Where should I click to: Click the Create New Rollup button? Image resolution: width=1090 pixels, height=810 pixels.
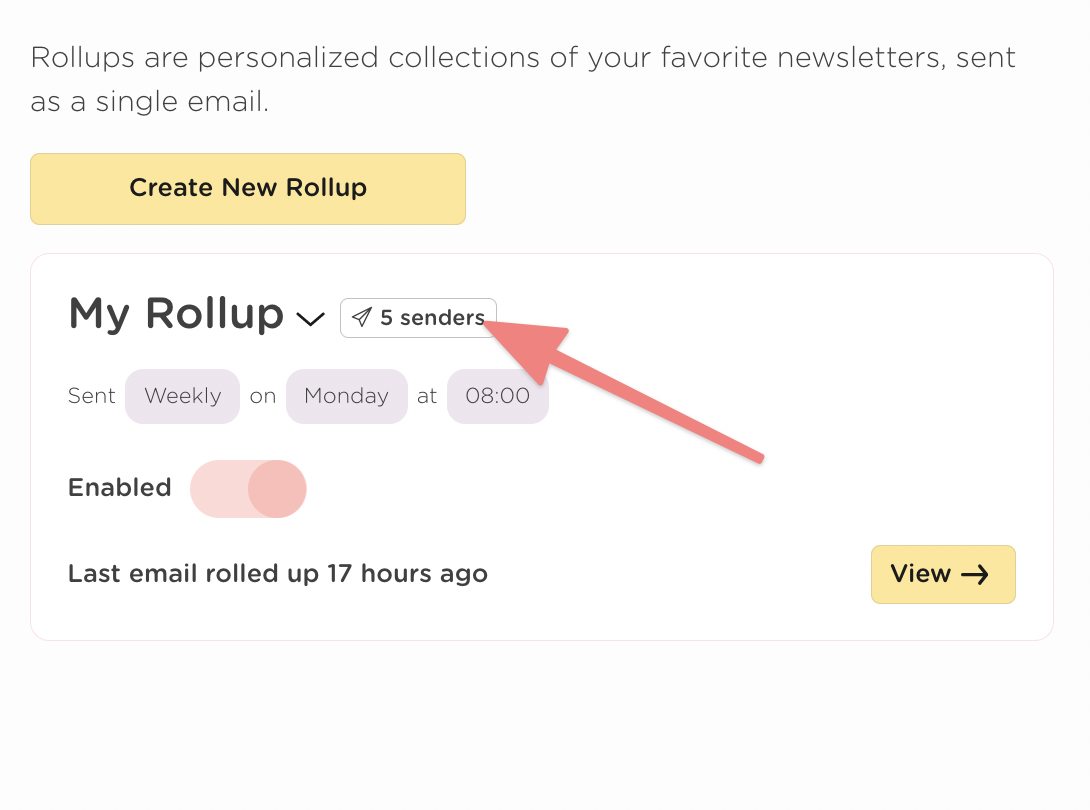[x=247, y=188]
